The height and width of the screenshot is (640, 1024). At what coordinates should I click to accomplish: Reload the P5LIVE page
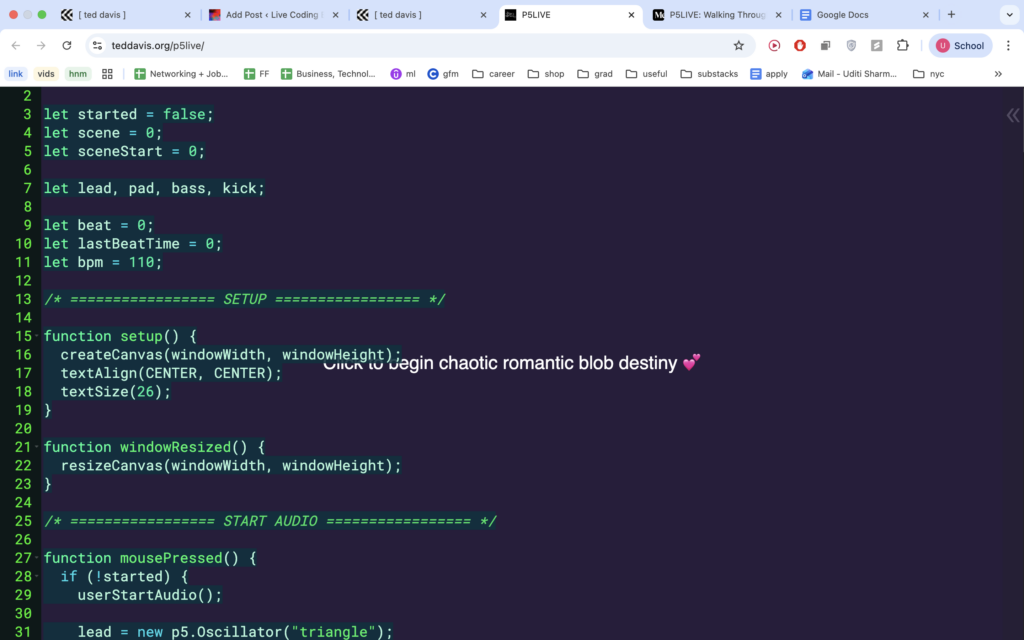(67, 45)
